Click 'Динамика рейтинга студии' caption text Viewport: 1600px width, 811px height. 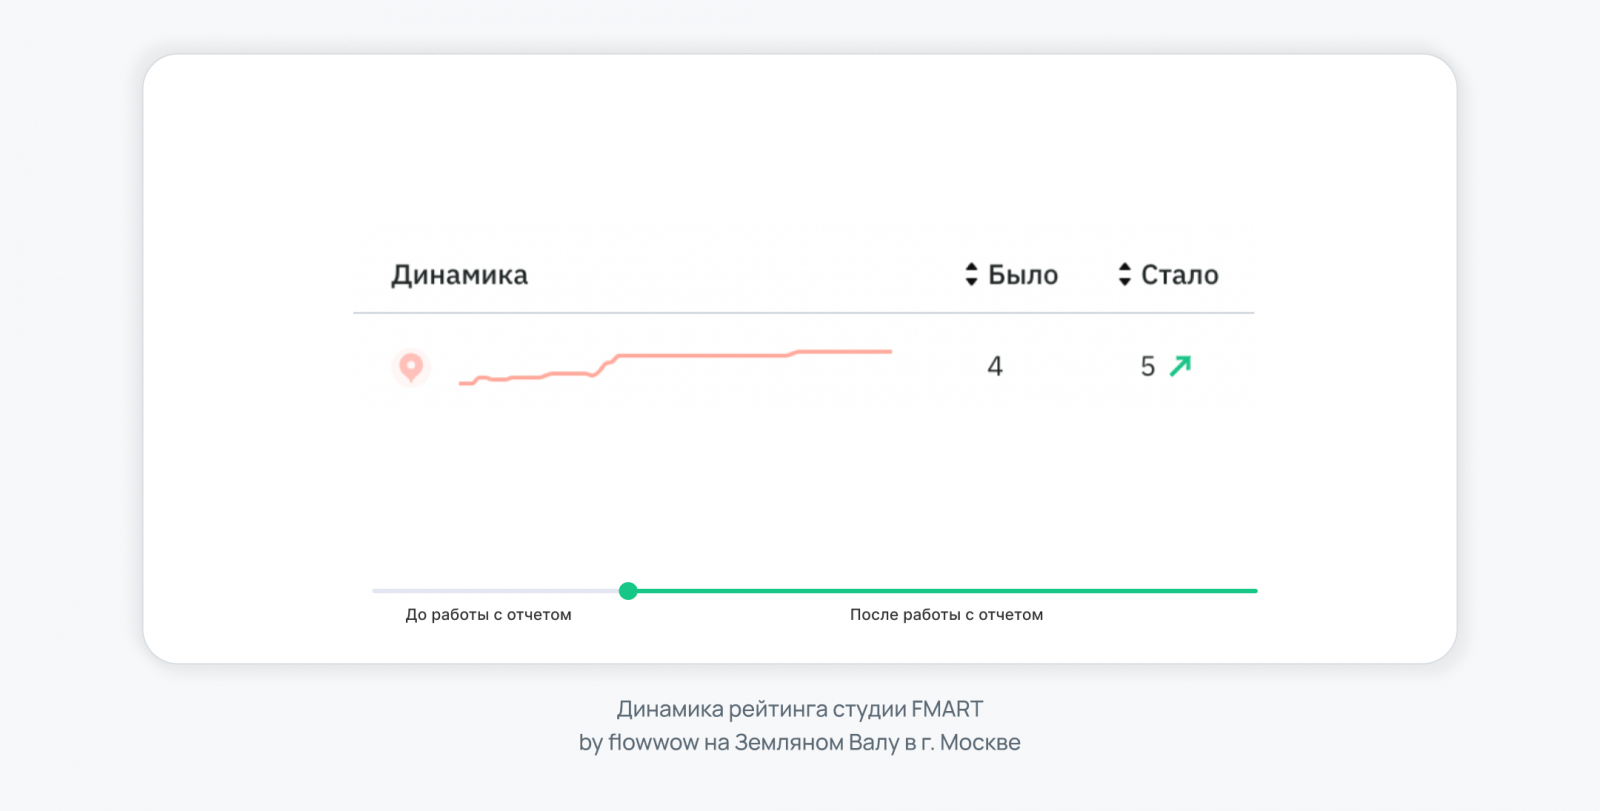(762, 709)
